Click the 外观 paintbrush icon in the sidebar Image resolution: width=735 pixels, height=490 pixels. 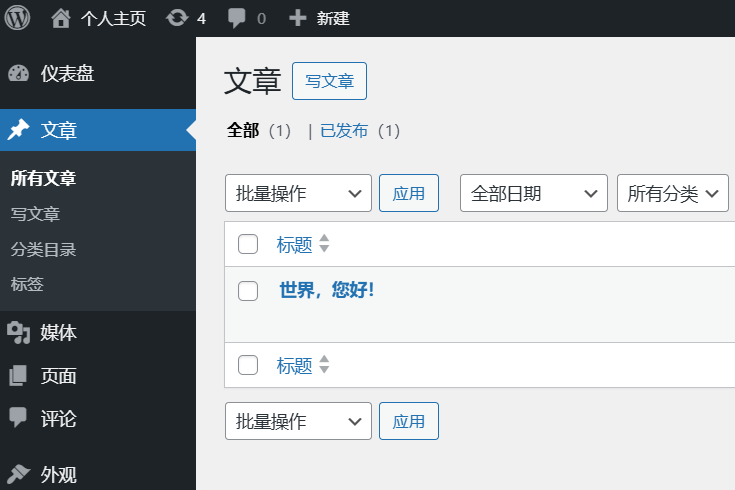(19, 474)
